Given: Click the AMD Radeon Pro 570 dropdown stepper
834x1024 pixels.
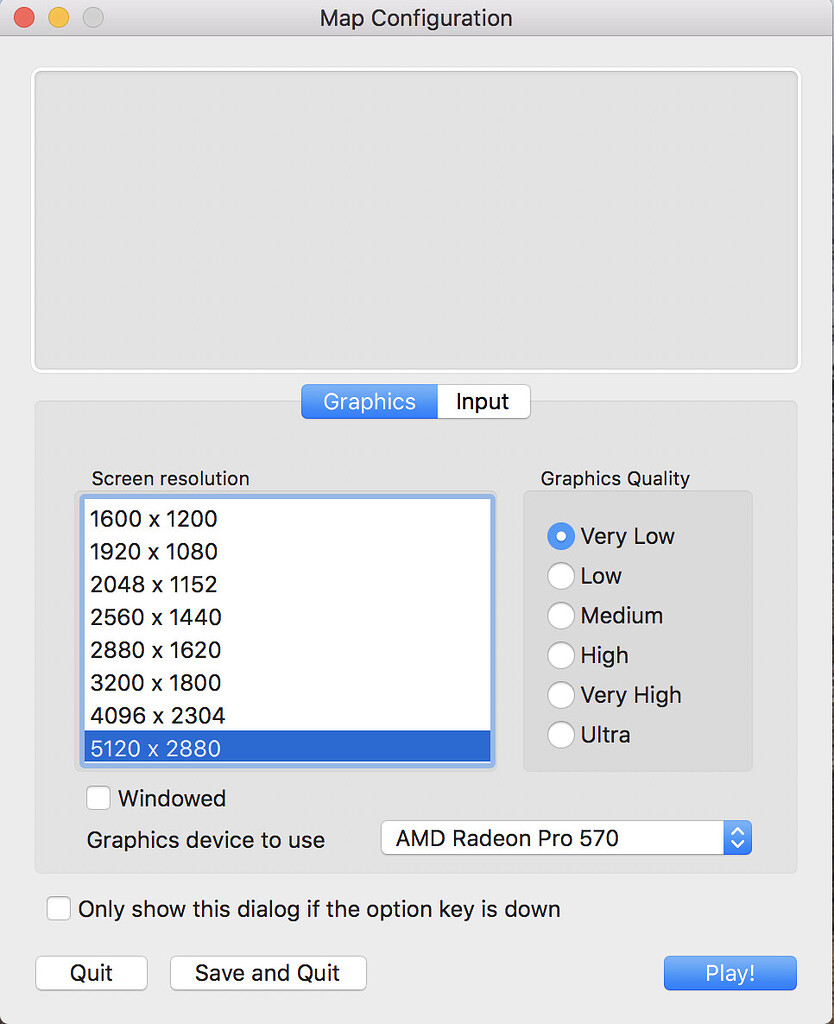Looking at the screenshot, I should tap(737, 838).
